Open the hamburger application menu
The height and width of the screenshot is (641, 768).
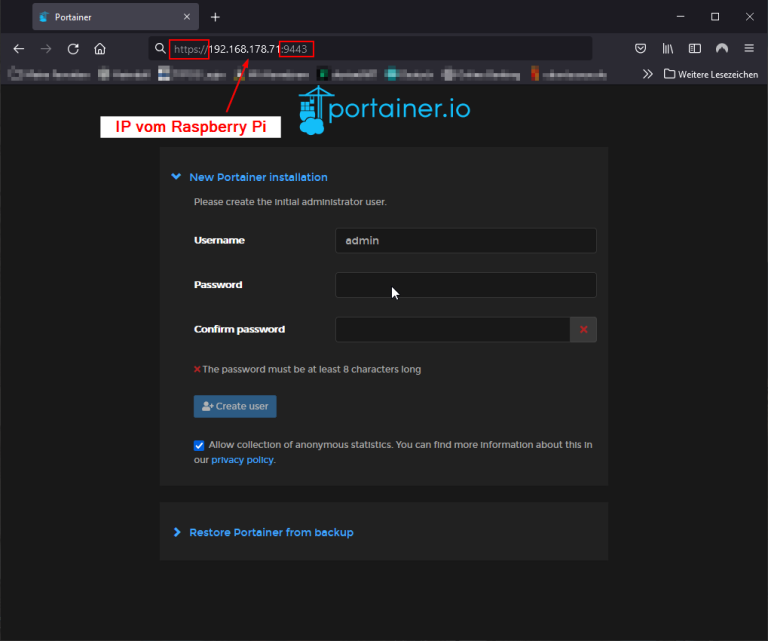pos(749,48)
